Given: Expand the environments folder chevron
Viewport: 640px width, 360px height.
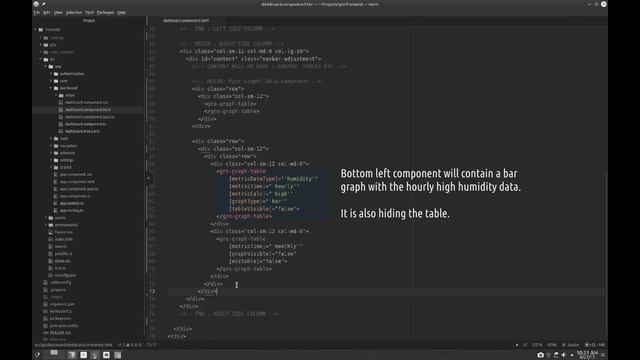Looking at the screenshot, I should 46,225.
